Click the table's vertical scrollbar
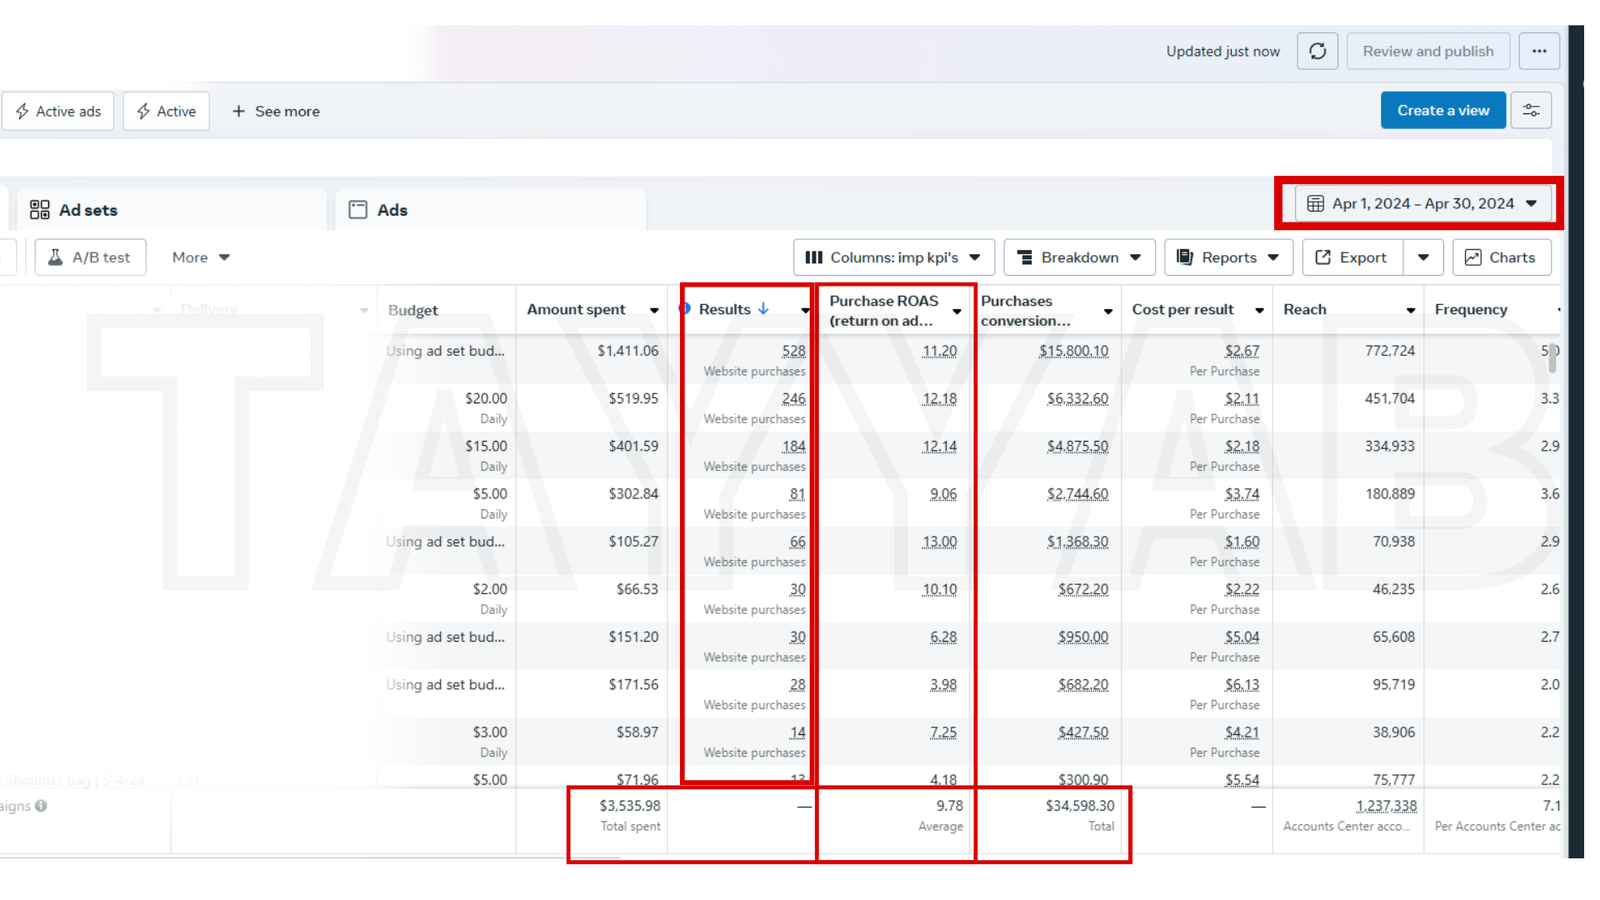Screen dimensions: 1600x900 [1552, 358]
